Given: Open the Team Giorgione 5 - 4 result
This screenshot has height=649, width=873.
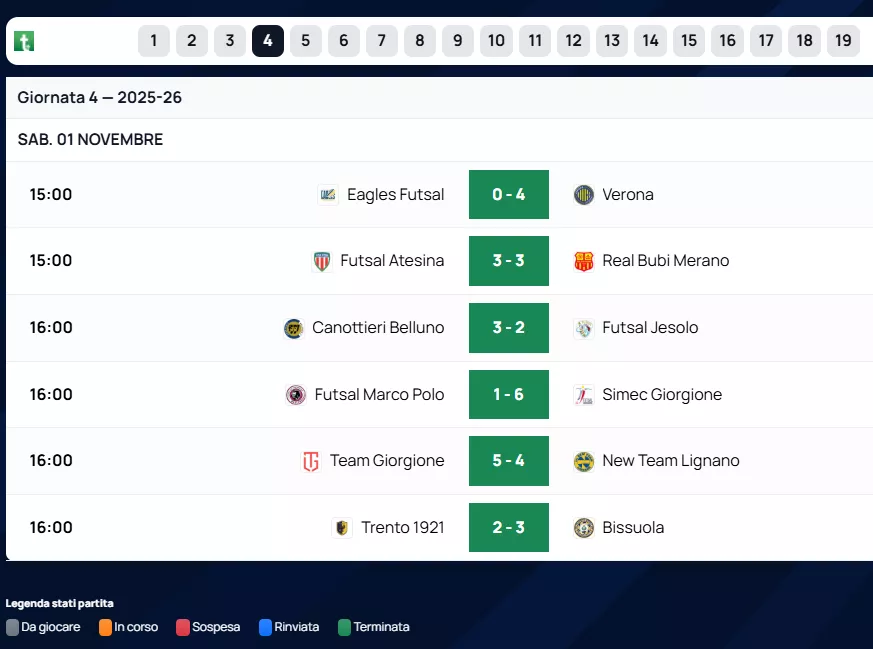Looking at the screenshot, I should click(508, 461).
